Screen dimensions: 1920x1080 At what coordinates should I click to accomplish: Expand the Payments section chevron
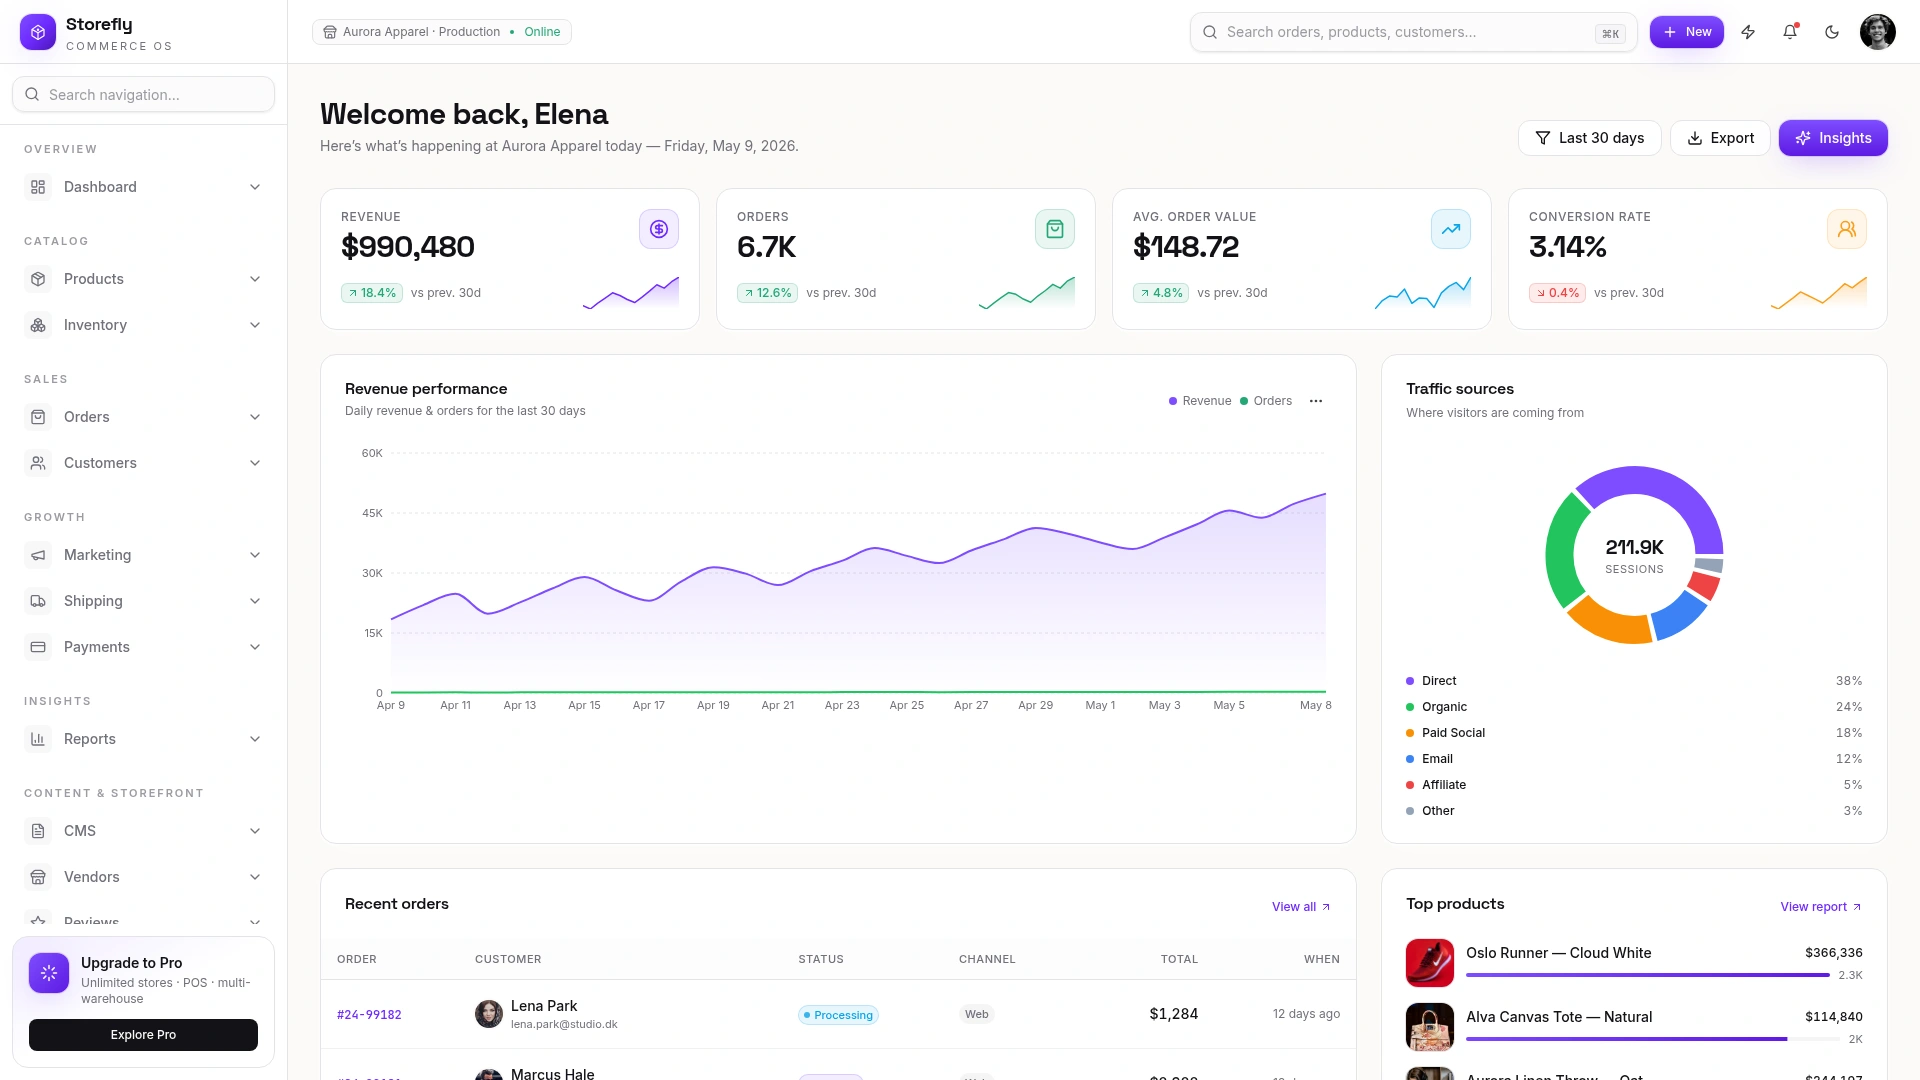[255, 647]
